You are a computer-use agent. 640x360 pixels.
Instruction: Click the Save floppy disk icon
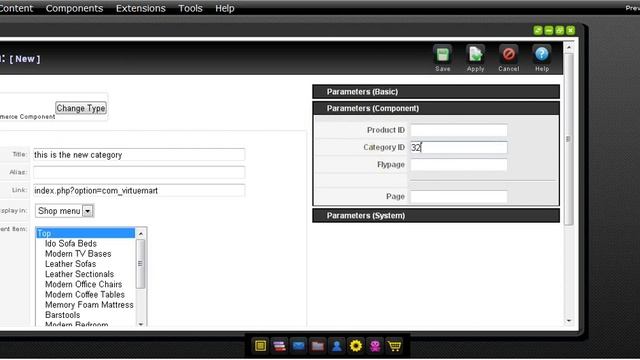(x=442, y=54)
